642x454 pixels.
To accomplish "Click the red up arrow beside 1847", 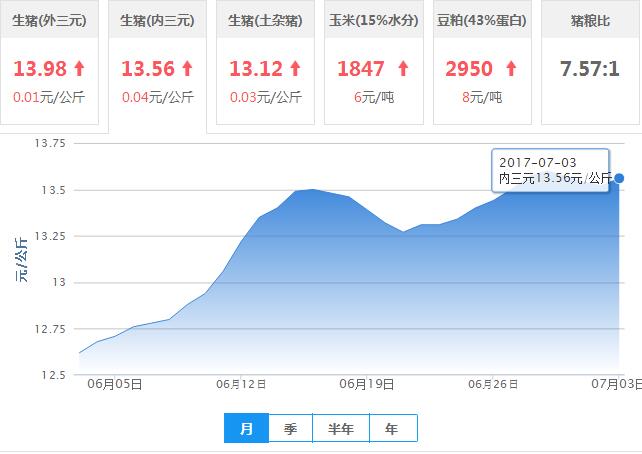I will (403, 68).
